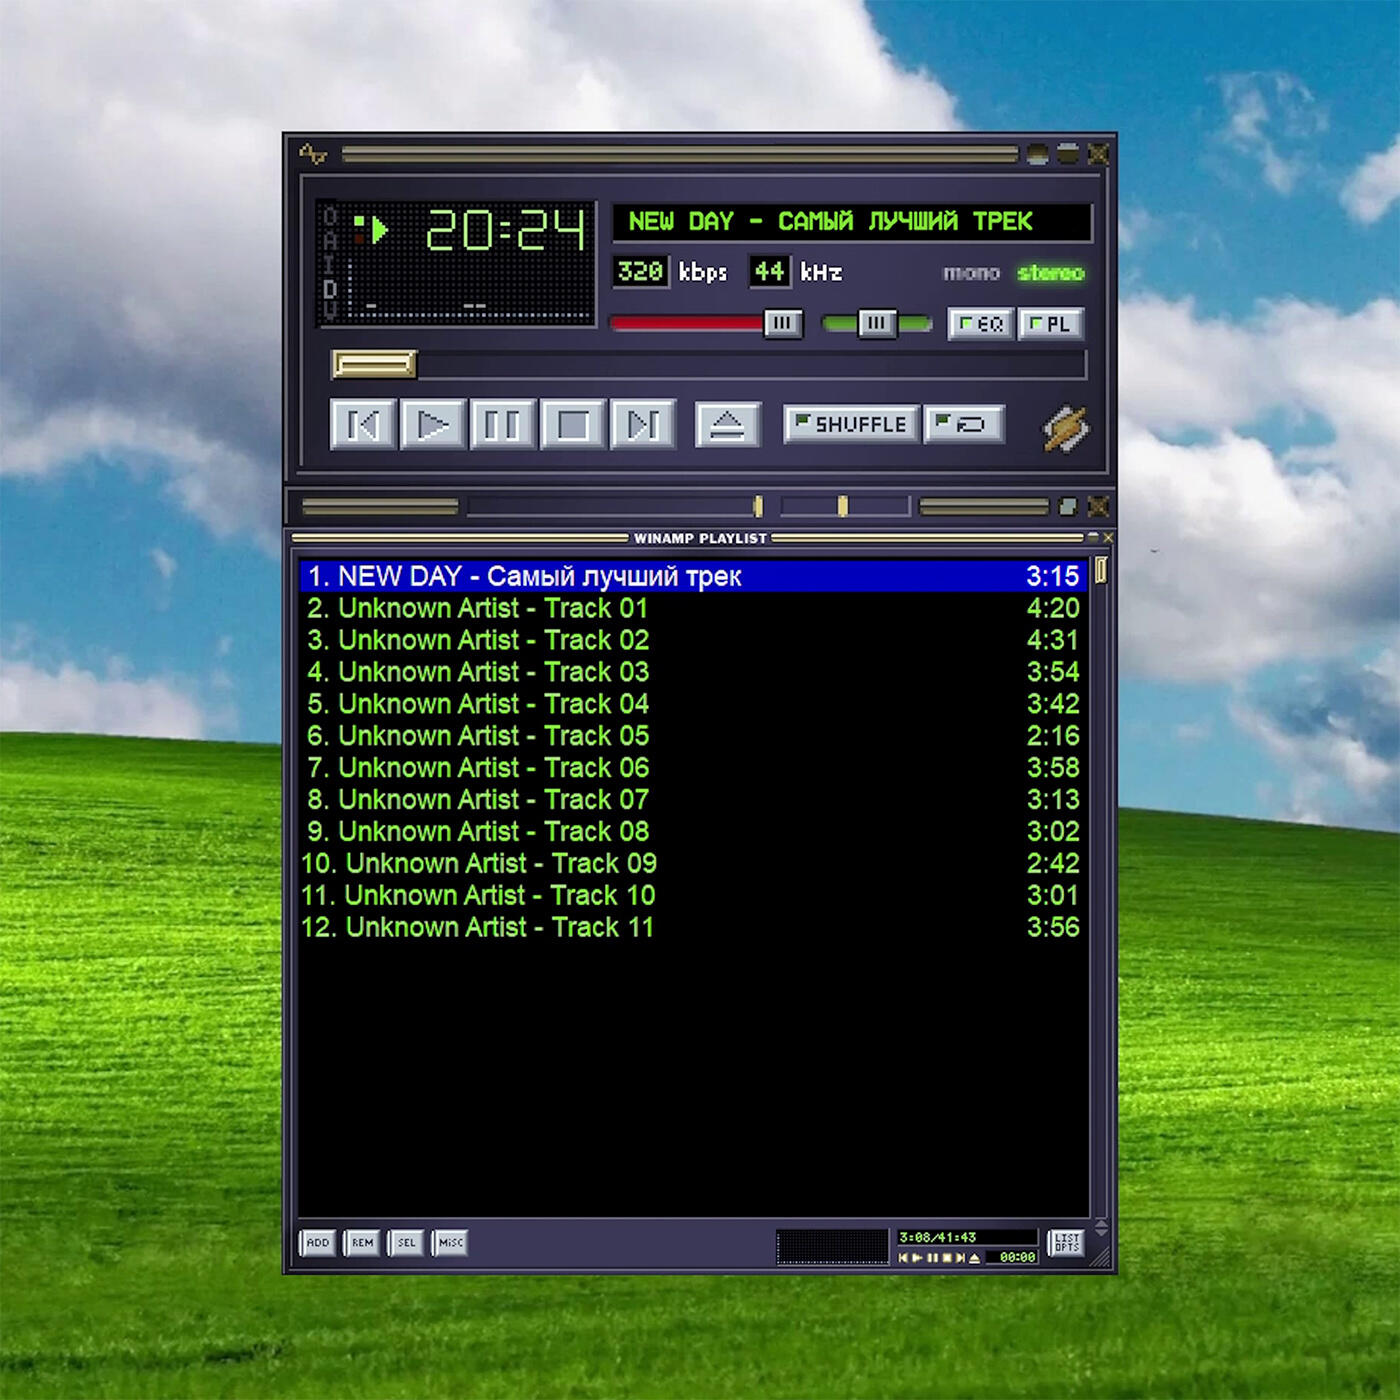The image size is (1400, 1400).
Task: Open the LIST OPTS menu
Action: click(x=1066, y=1243)
